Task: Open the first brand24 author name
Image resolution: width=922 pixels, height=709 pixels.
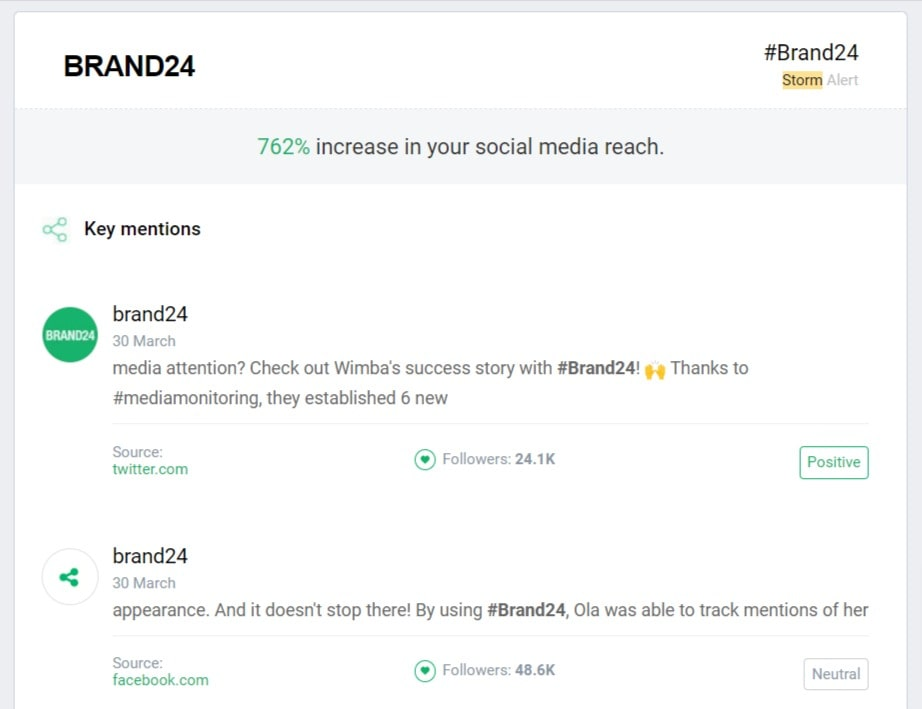Action: pyautogui.click(x=150, y=314)
